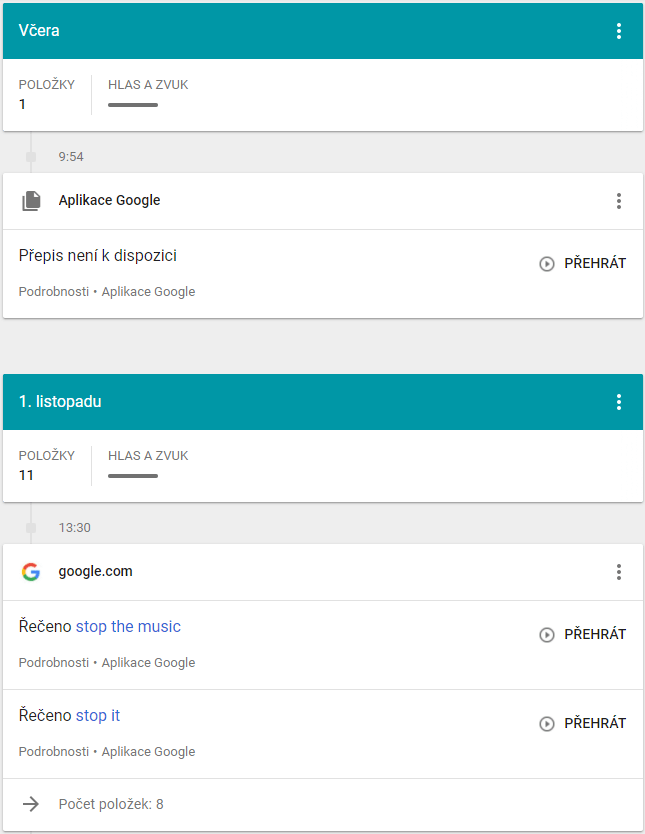This screenshot has width=645, height=834.
Task: Expand the 'Počet položek: 8' arrow
Action: point(31,804)
